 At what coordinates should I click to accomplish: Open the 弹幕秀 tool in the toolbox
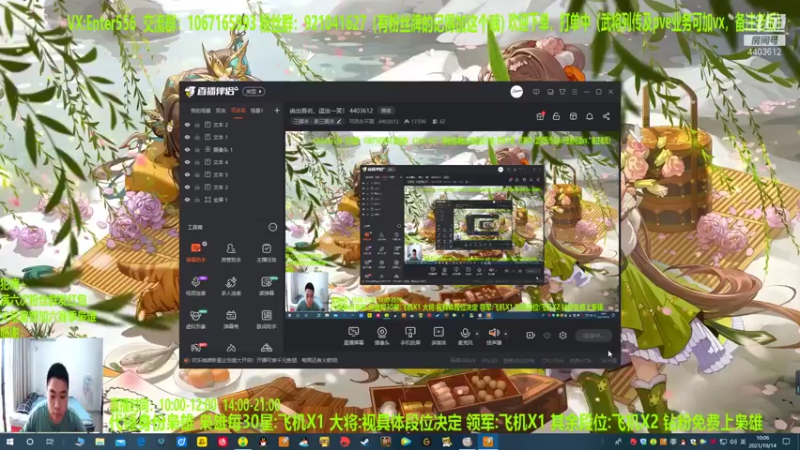click(231, 319)
